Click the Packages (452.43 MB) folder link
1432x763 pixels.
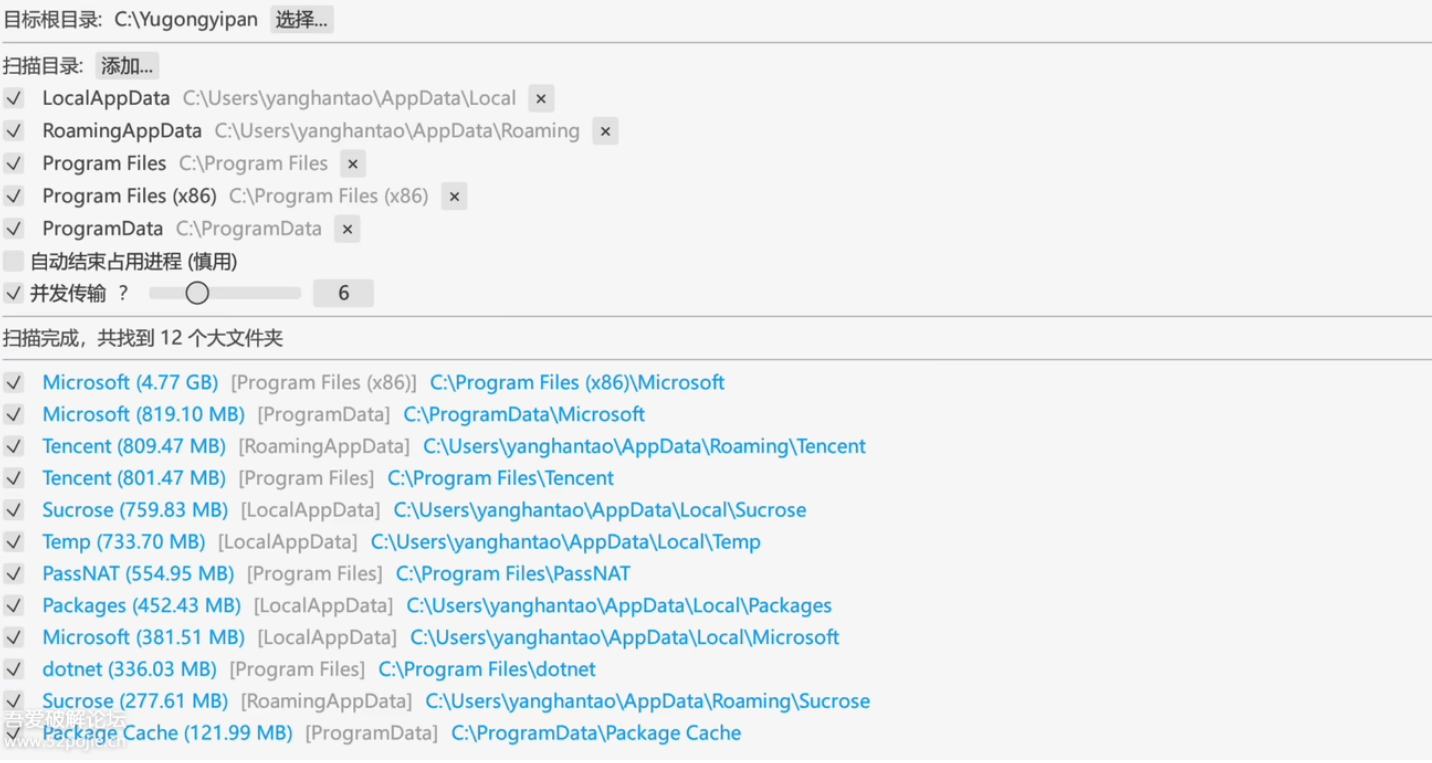141,606
